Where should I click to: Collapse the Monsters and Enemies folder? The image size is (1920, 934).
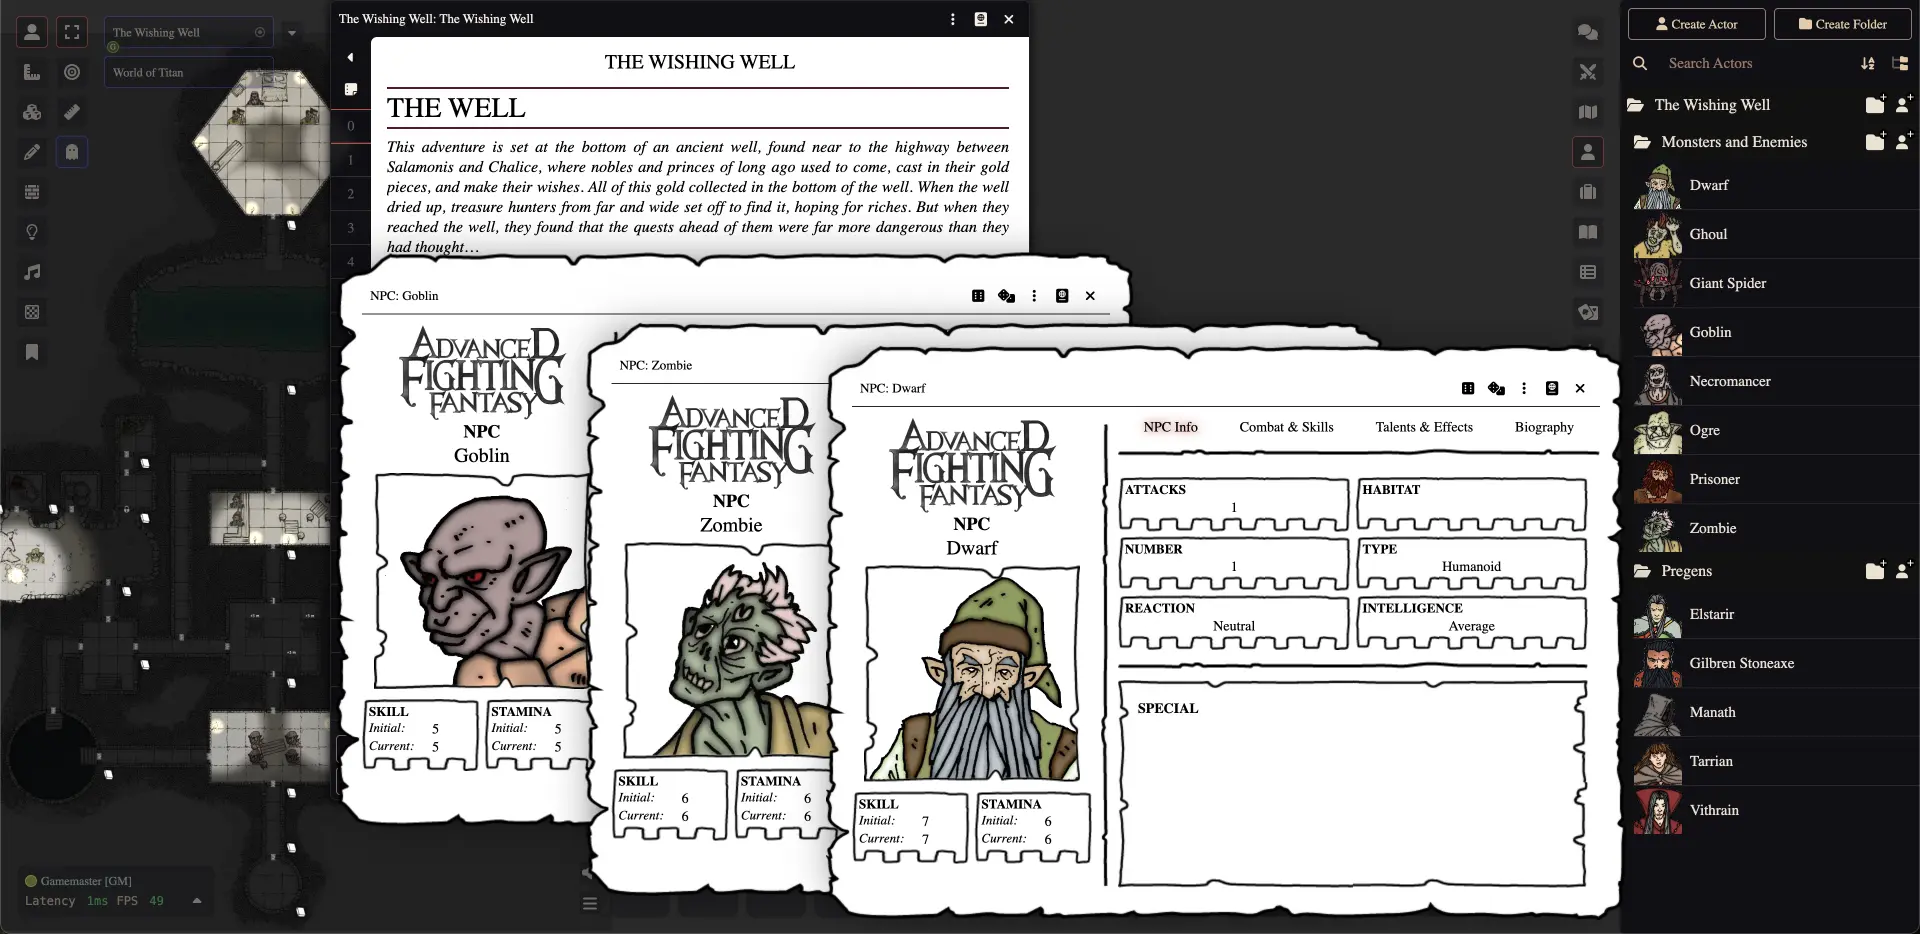[1733, 142]
